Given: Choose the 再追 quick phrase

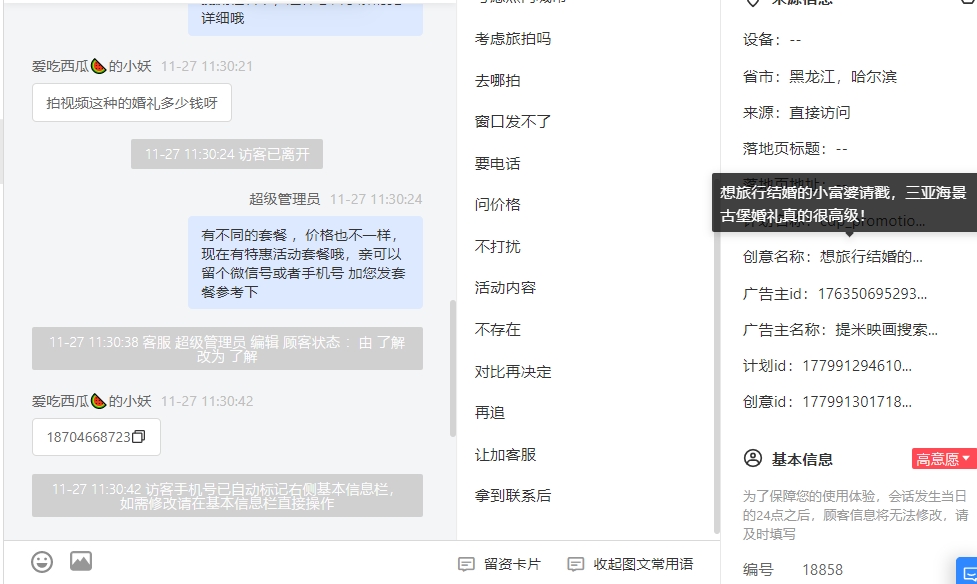Looking at the screenshot, I should pyautogui.click(x=490, y=413).
